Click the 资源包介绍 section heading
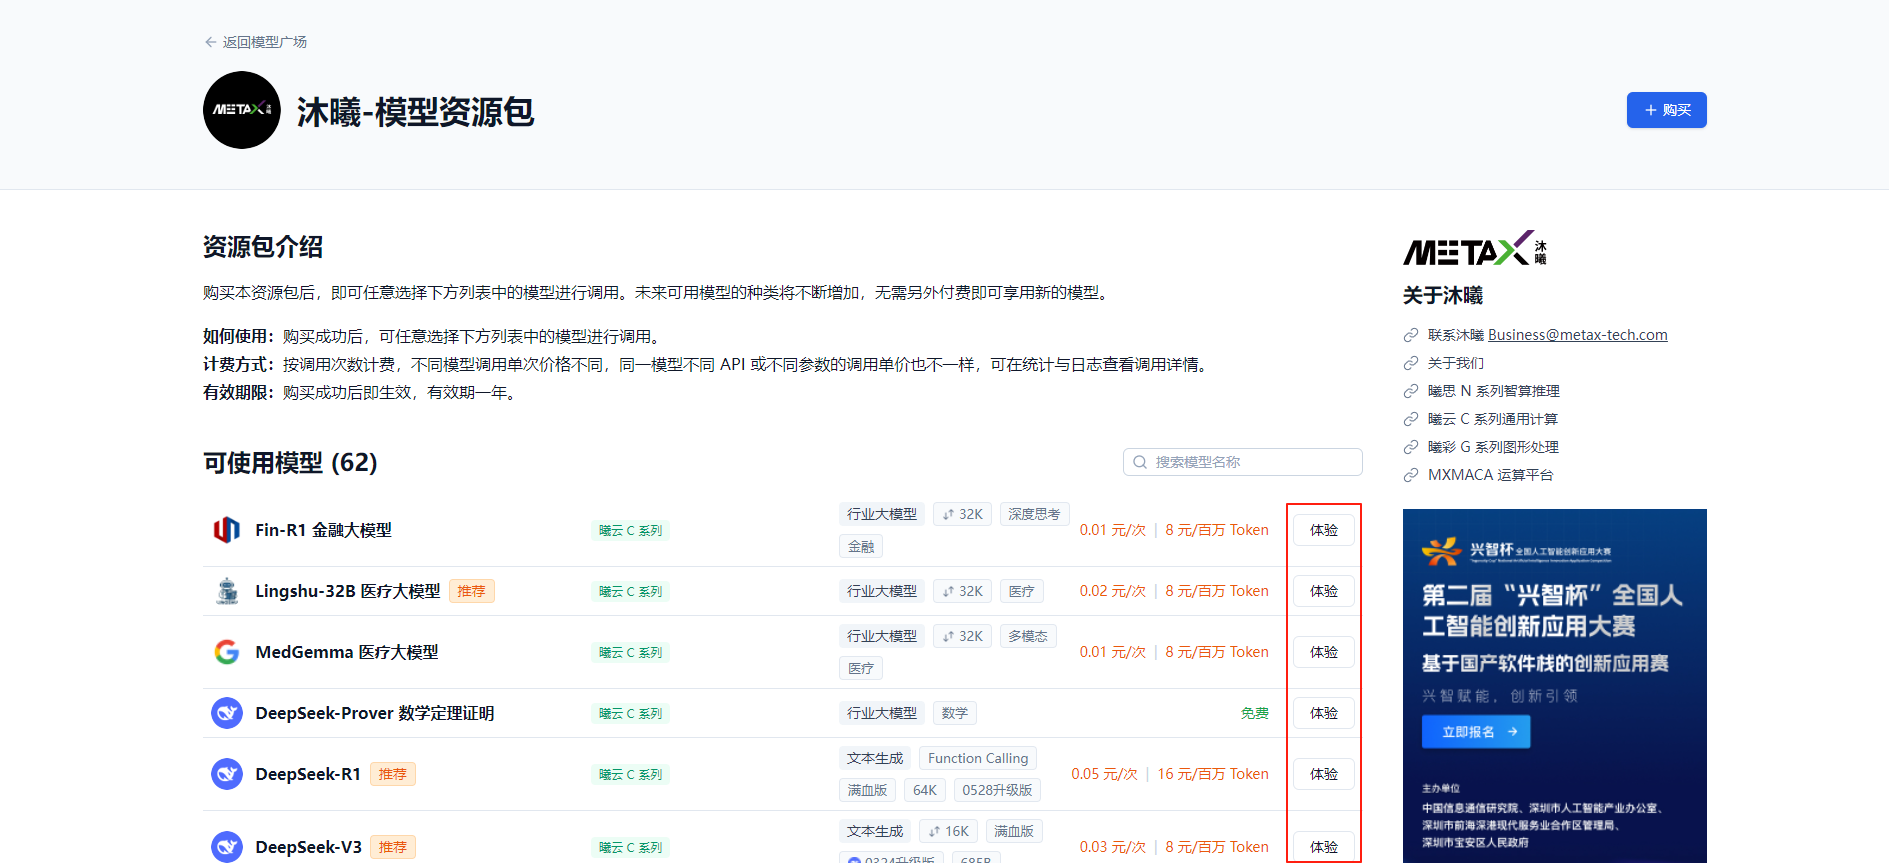Image resolution: width=1889 pixels, height=863 pixels. click(x=263, y=247)
